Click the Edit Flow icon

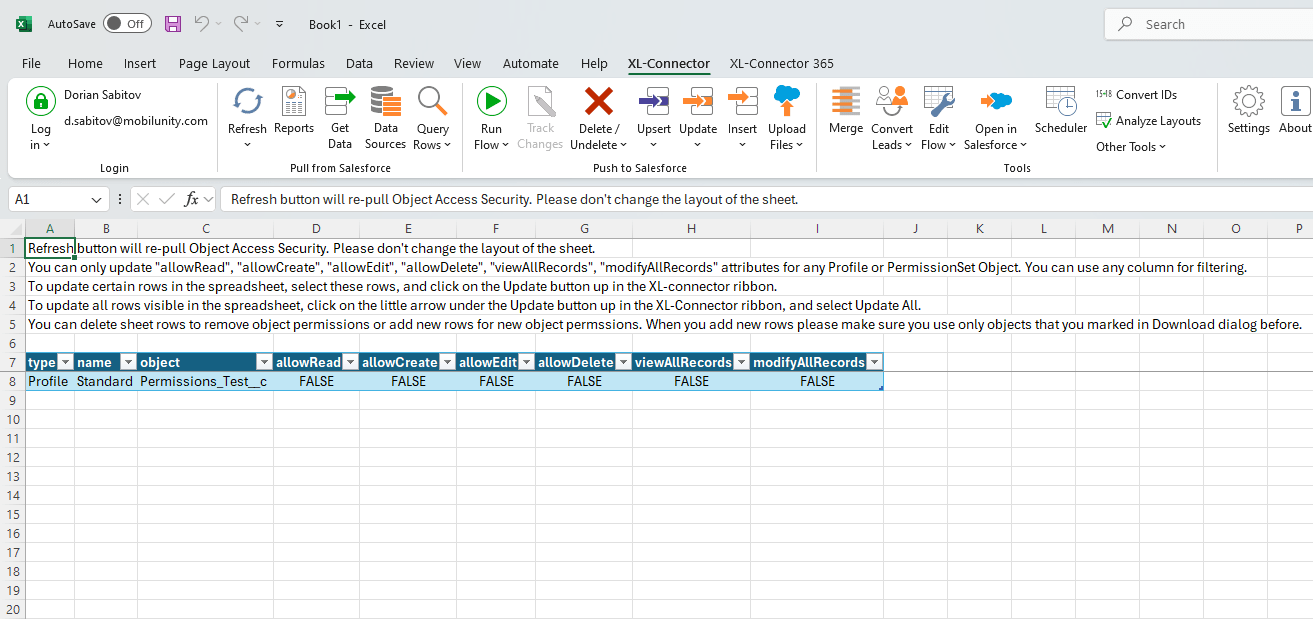pyautogui.click(x=938, y=101)
